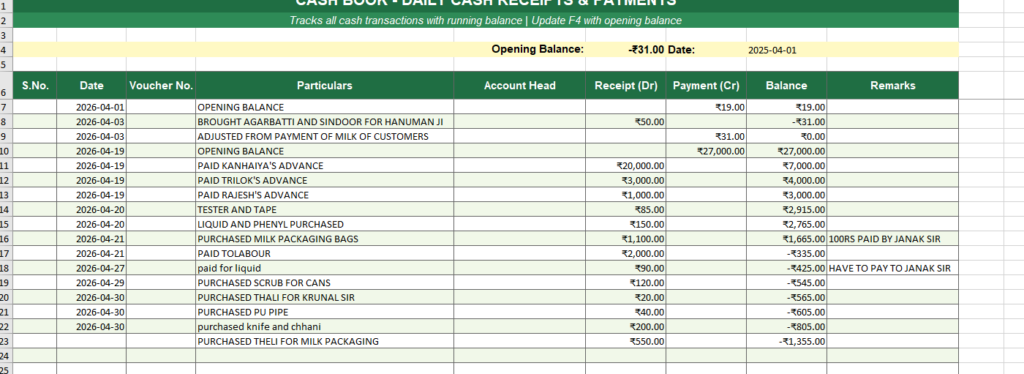
Task: Select the 'TESTER AND TAPE' entry
Action: click(x=325, y=210)
